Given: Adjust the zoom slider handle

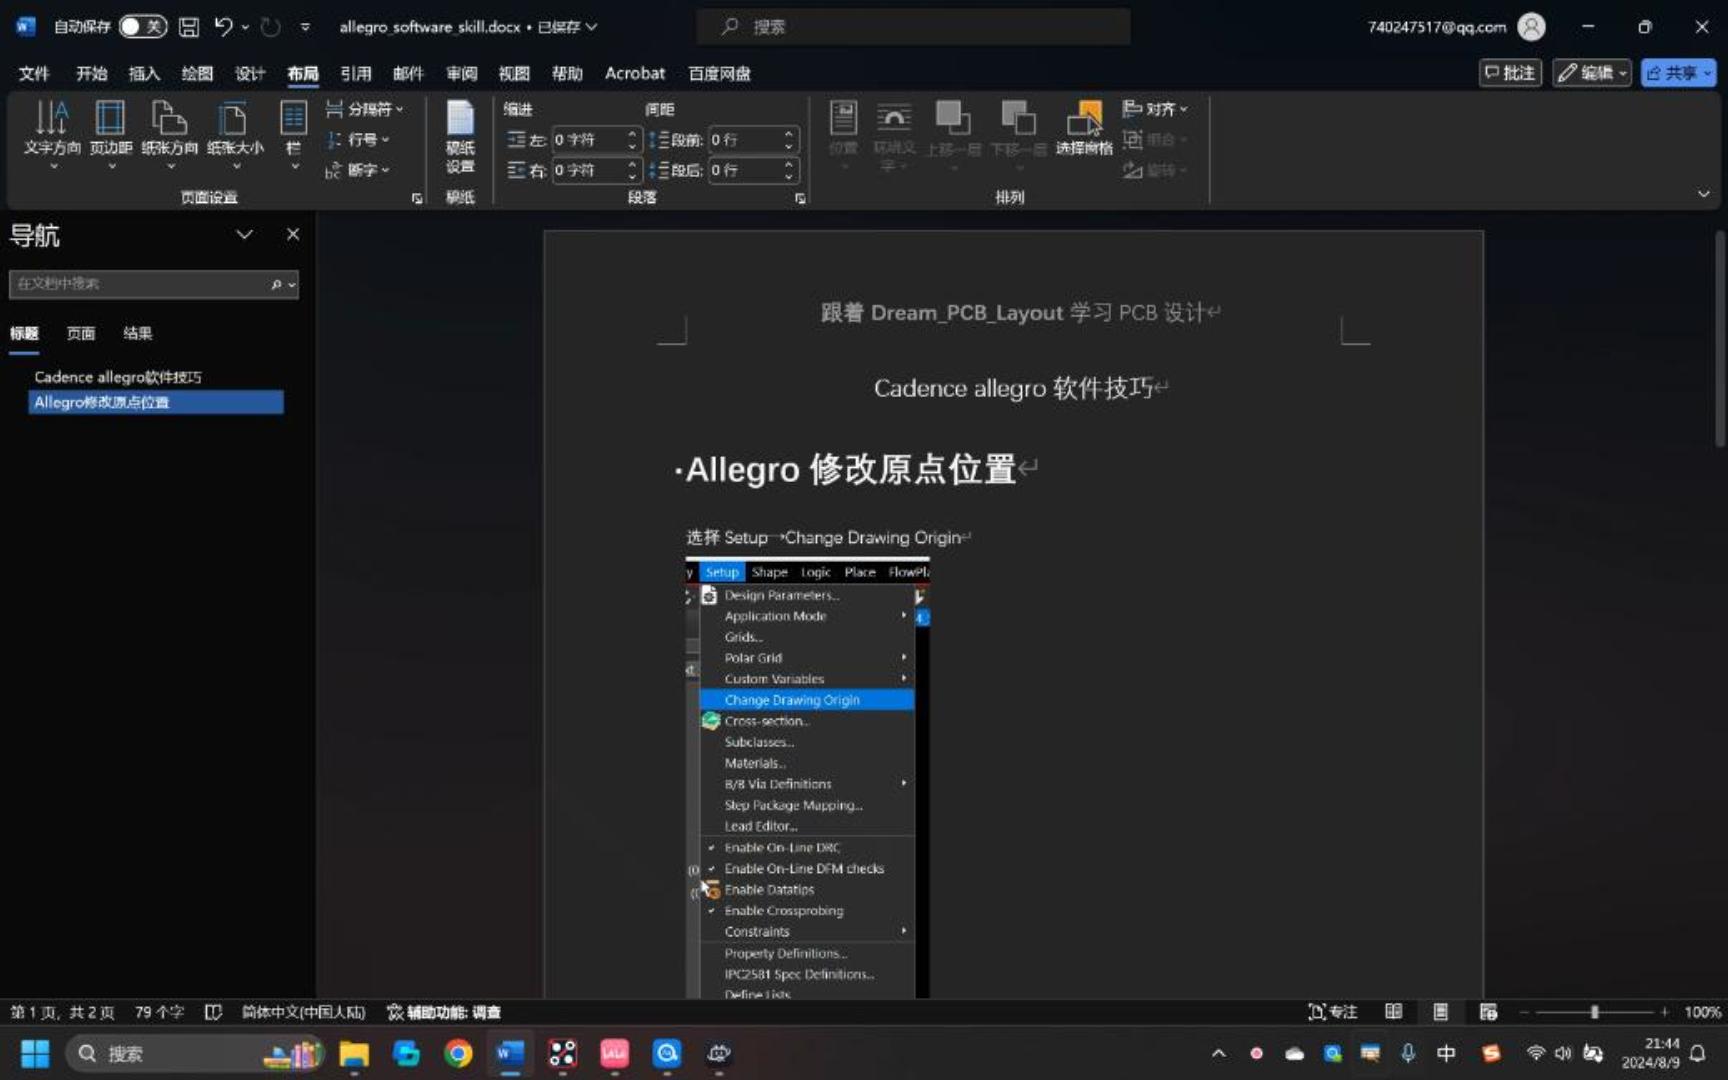Looking at the screenshot, I should [x=1594, y=1012].
